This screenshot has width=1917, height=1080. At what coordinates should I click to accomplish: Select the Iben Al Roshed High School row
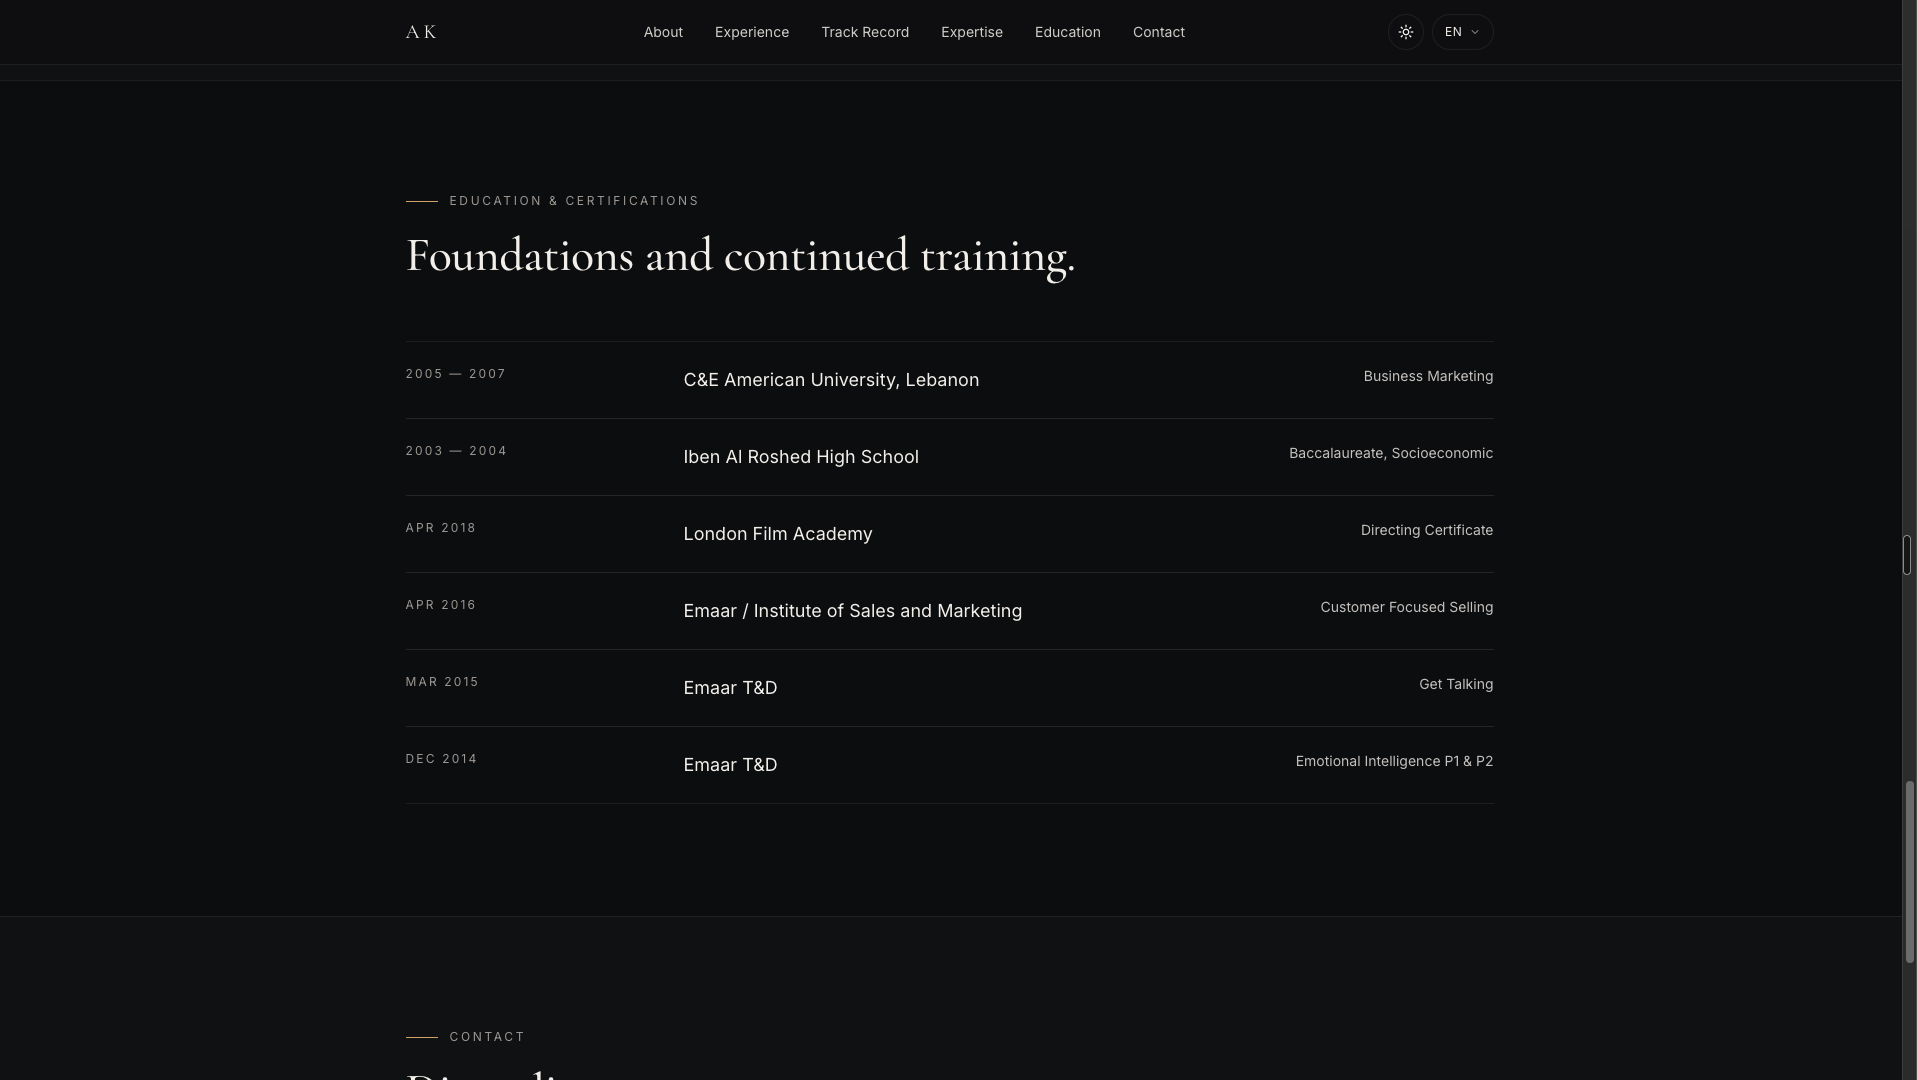tap(949, 457)
